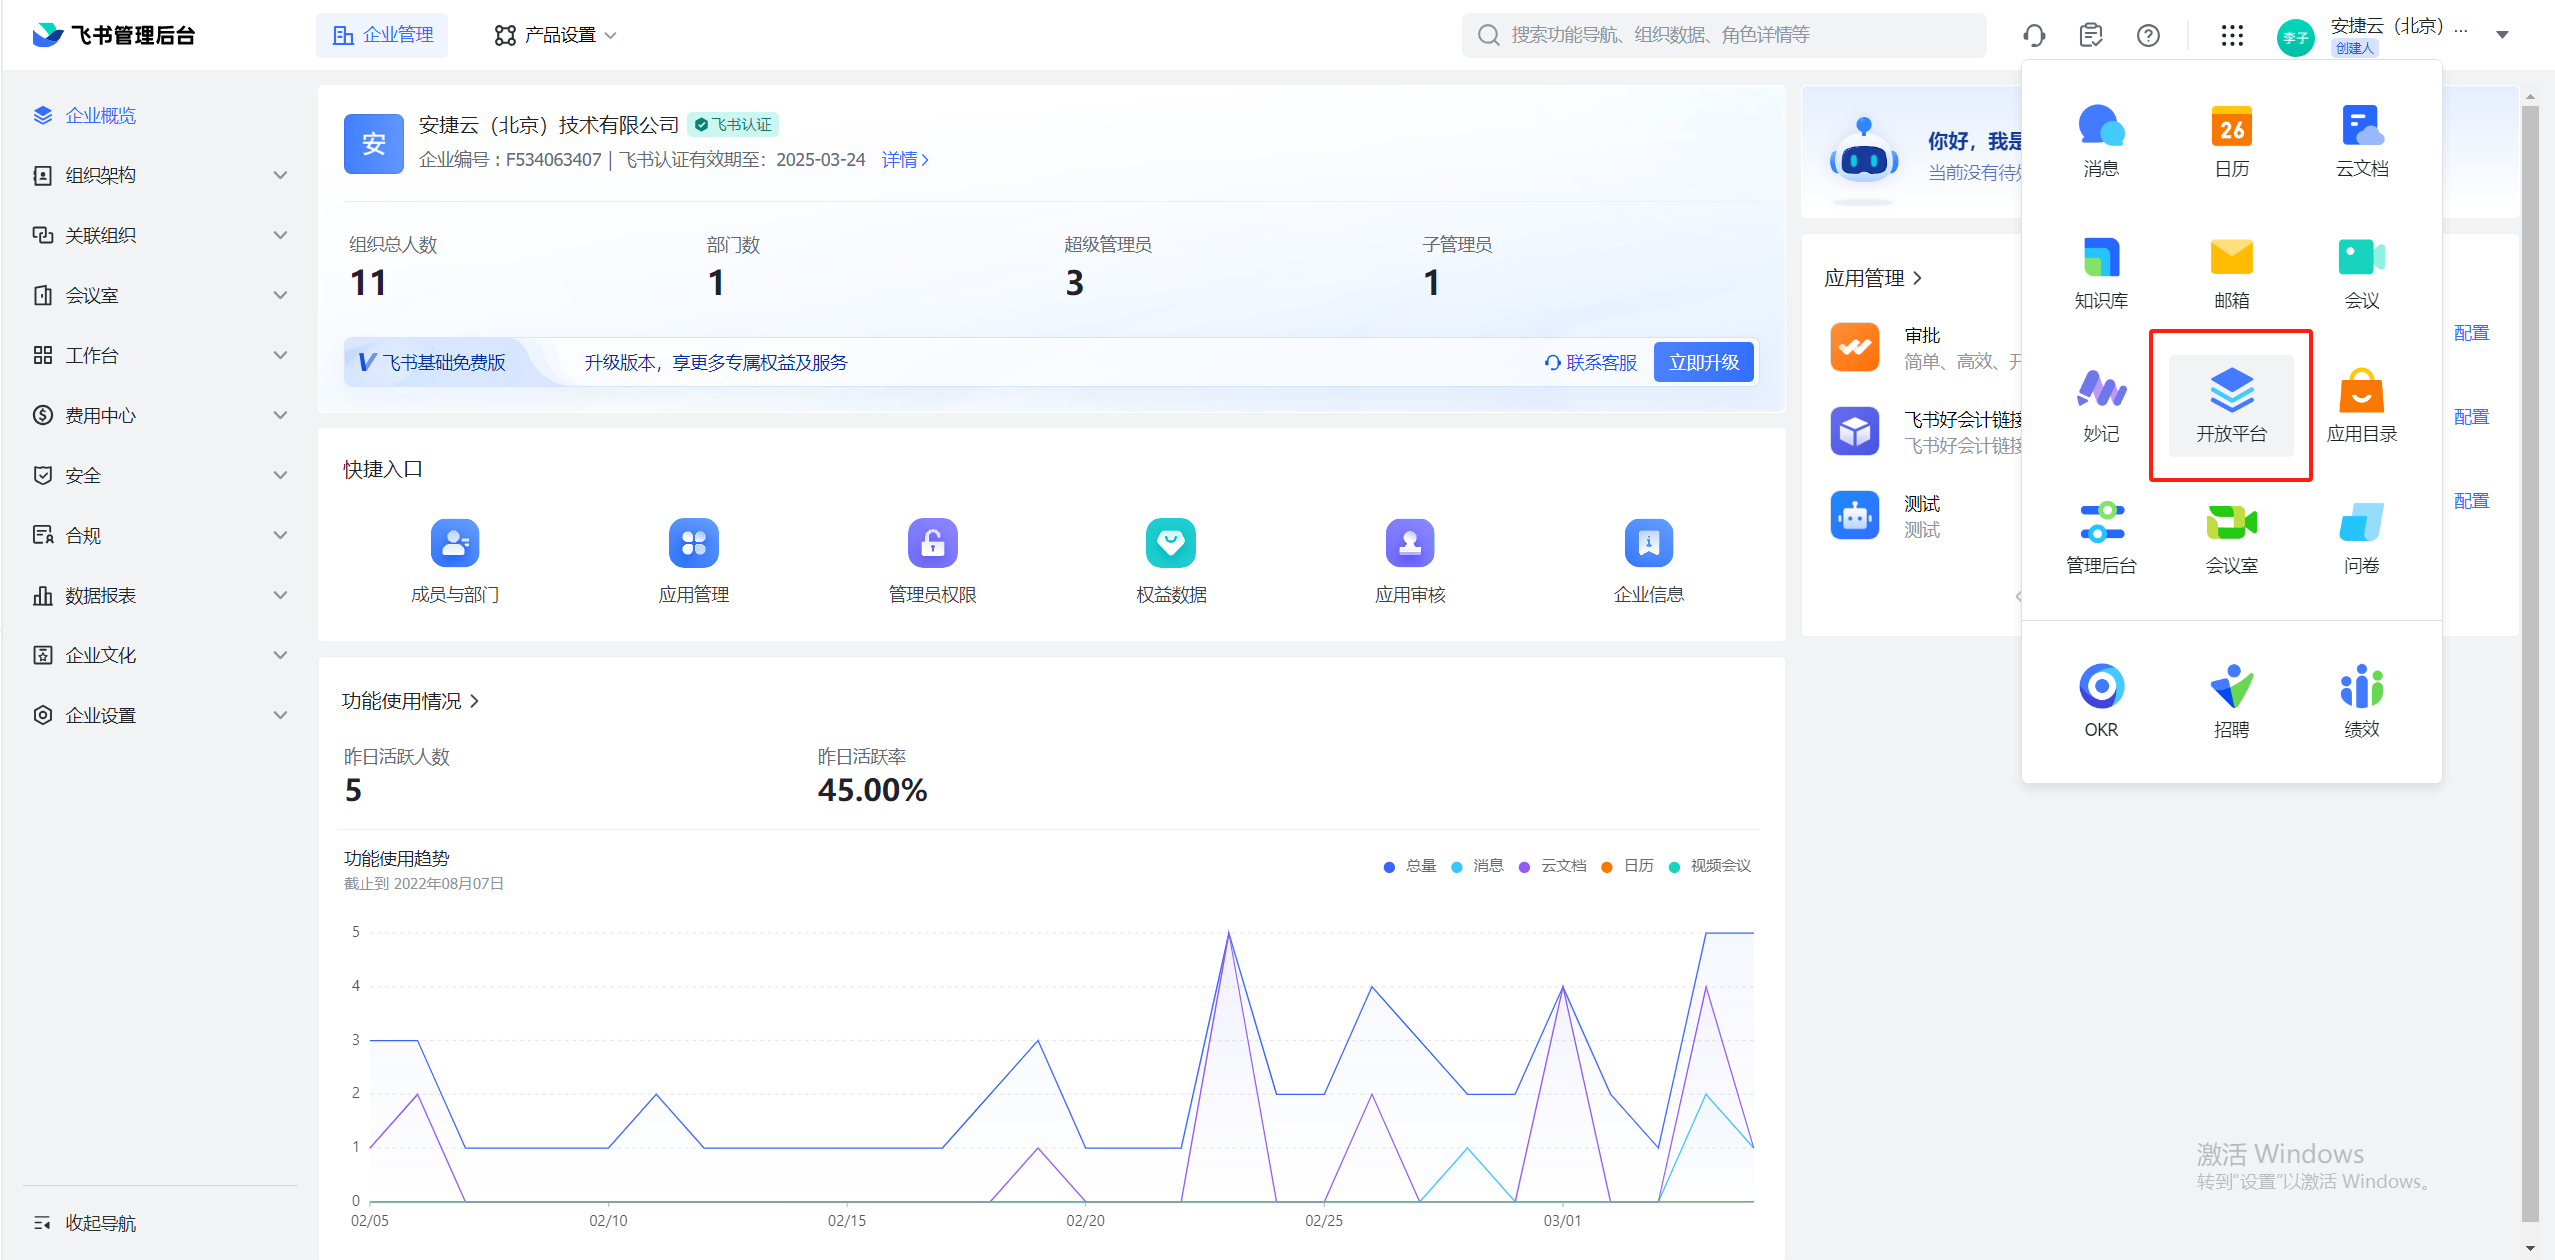The width and height of the screenshot is (2555, 1260).
Task: Click the 立即升级 button
Action: point(1704,362)
